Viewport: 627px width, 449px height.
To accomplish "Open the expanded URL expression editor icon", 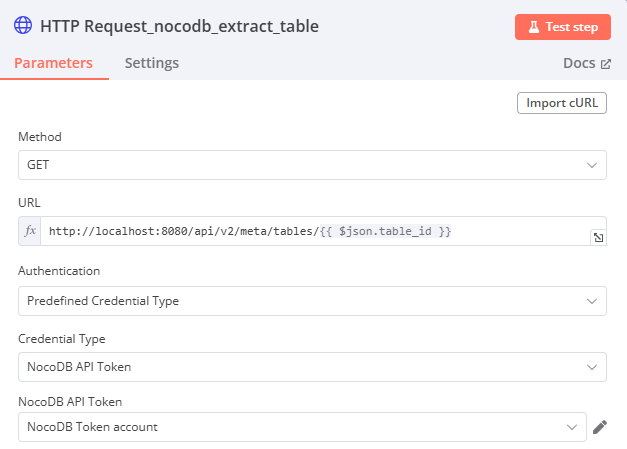I will 598,237.
